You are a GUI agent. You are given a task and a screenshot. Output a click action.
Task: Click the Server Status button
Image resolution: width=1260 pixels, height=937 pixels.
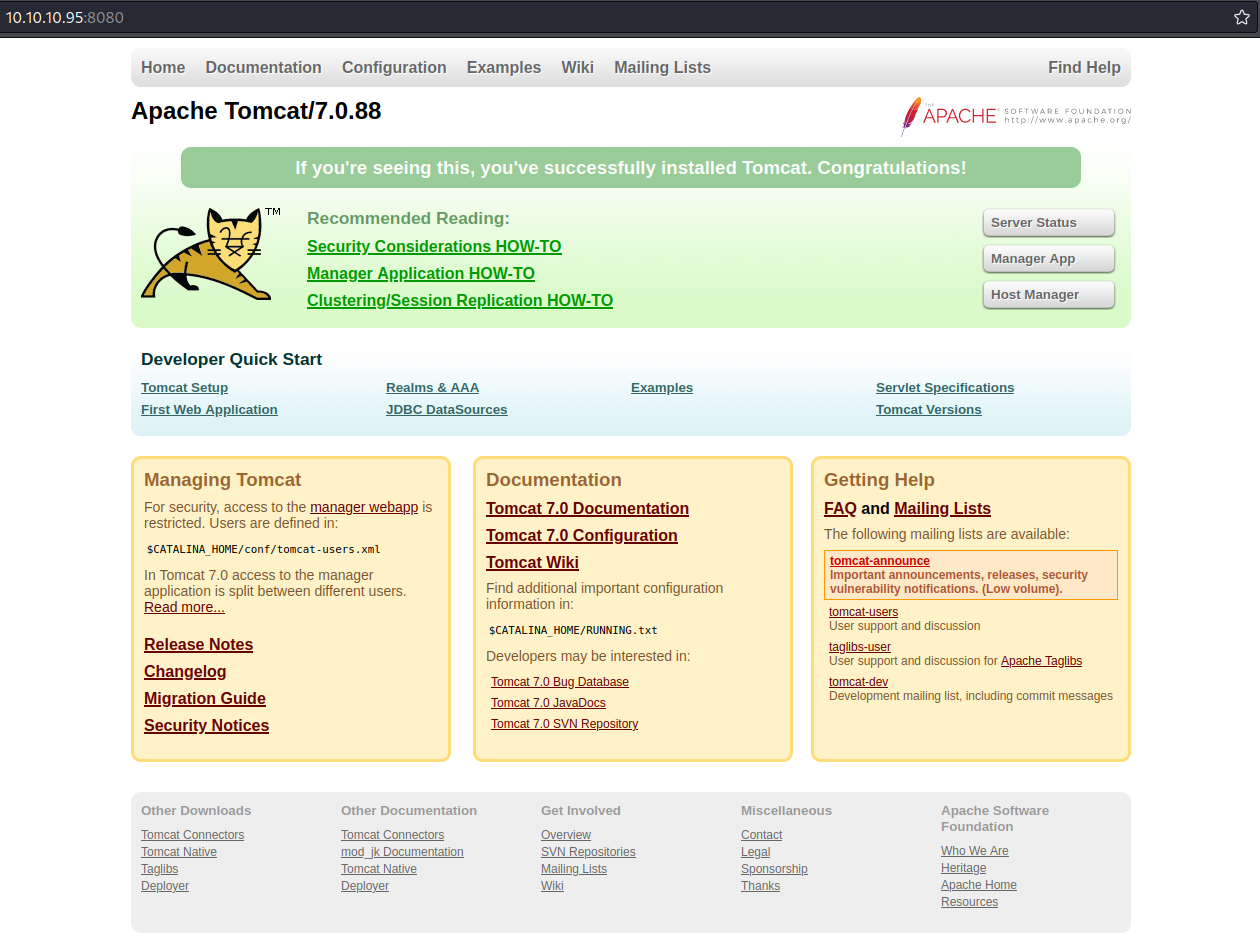(1048, 223)
